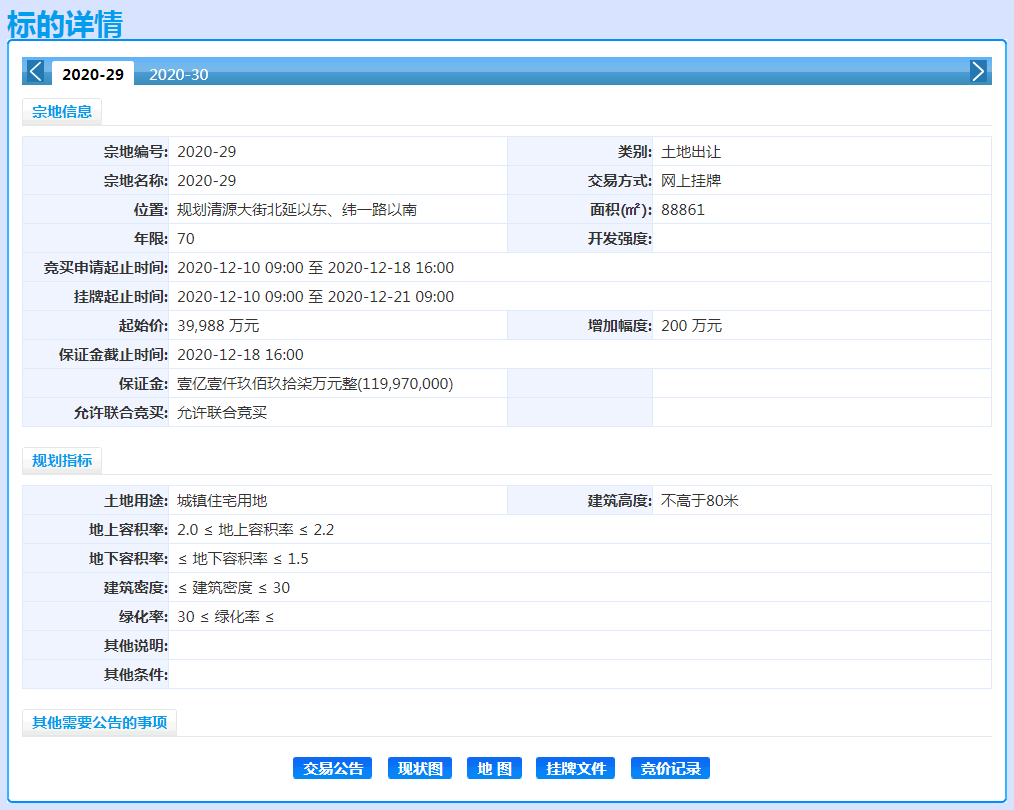Open the 挂牌文件 button
Screen dimensions: 1014x810
click(576, 768)
